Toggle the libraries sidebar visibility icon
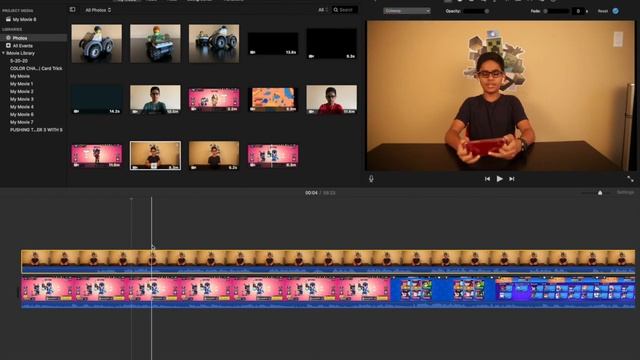Screen dimensions: 640x360 pos(72,9)
